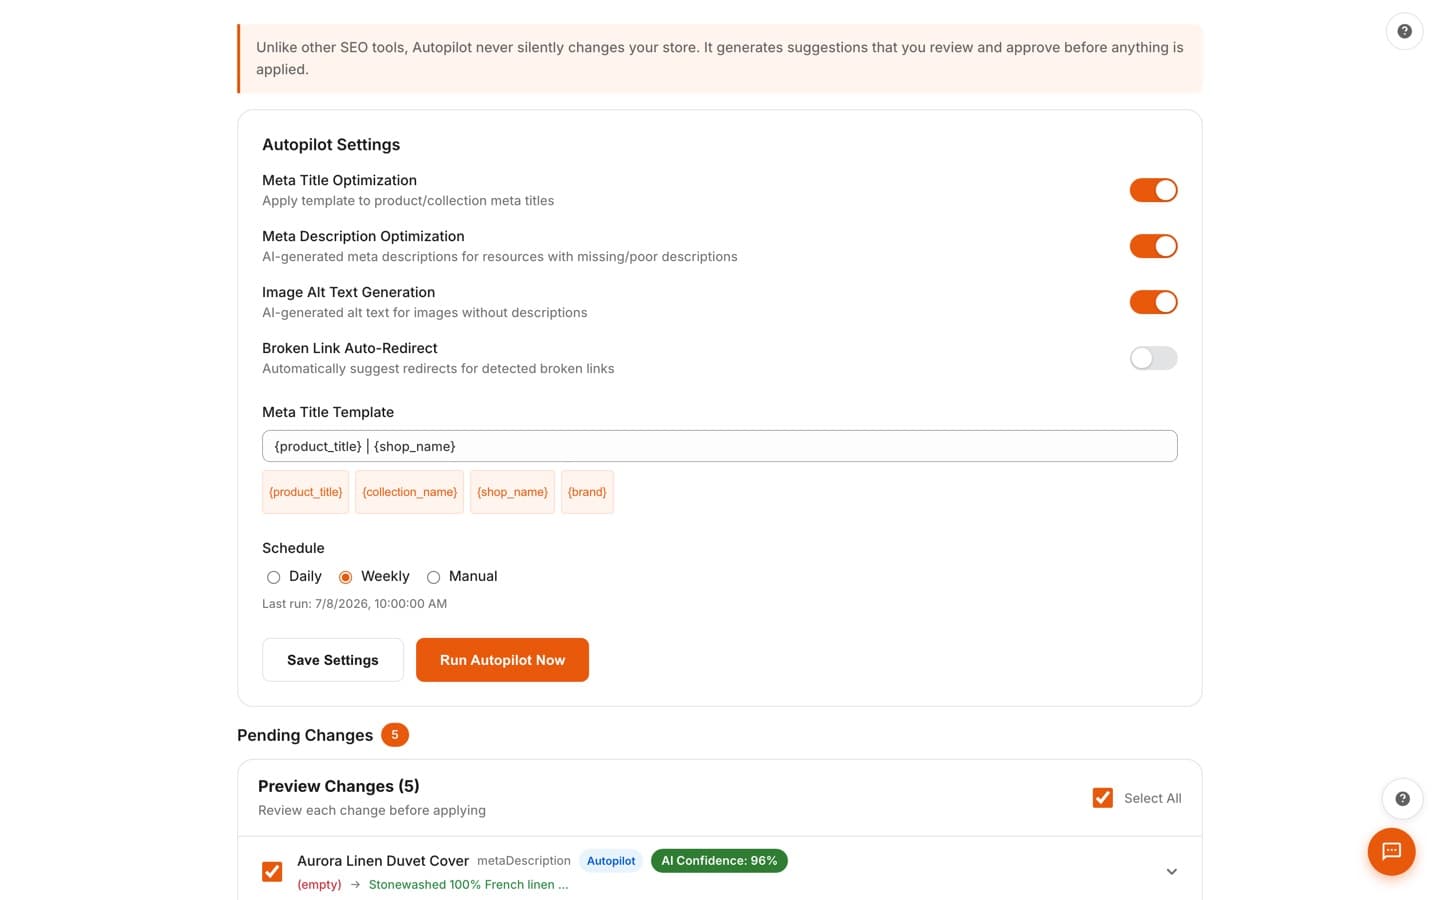Click Review each change before applying text
Image resolution: width=1440 pixels, height=900 pixels.
tap(372, 811)
